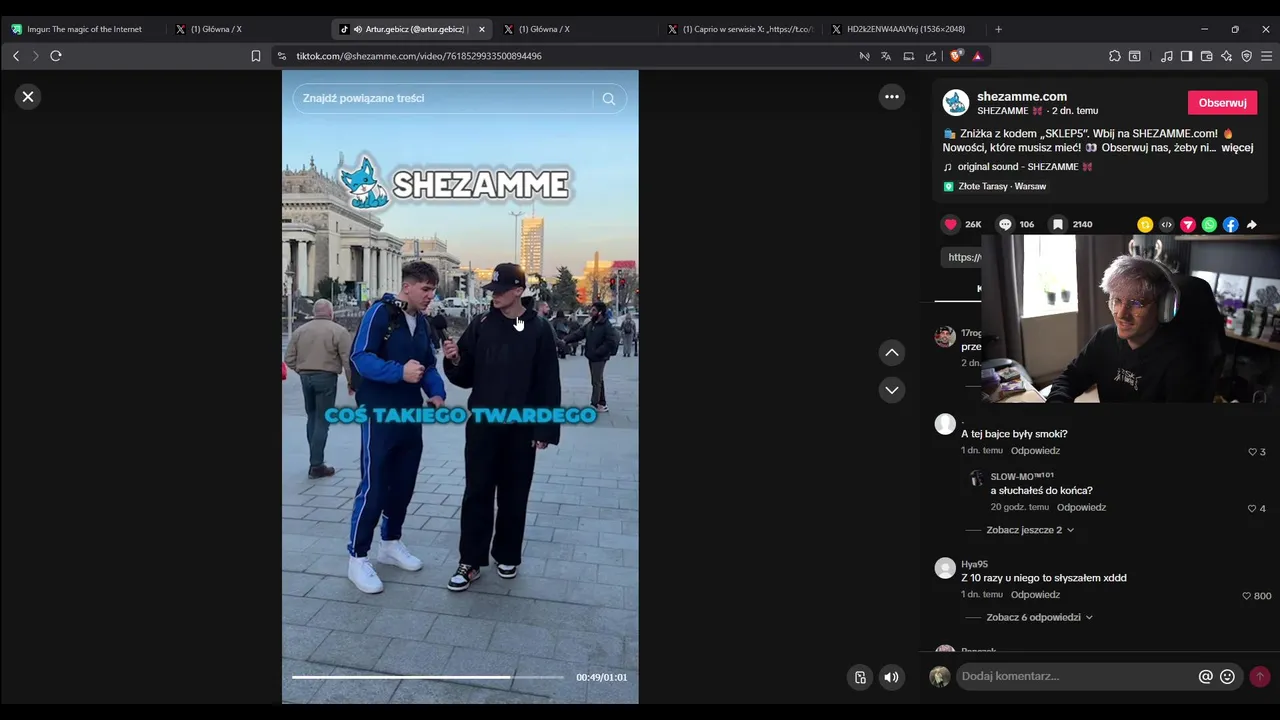Screen dimensions: 1280x720
Task: Post the comment with the red arrow button
Action: 1259,677
